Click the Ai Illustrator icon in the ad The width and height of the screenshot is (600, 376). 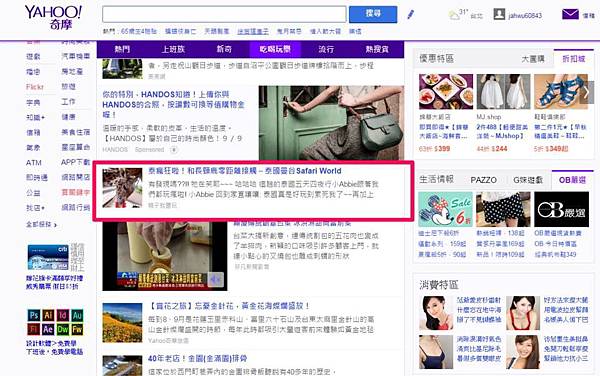click(48, 315)
